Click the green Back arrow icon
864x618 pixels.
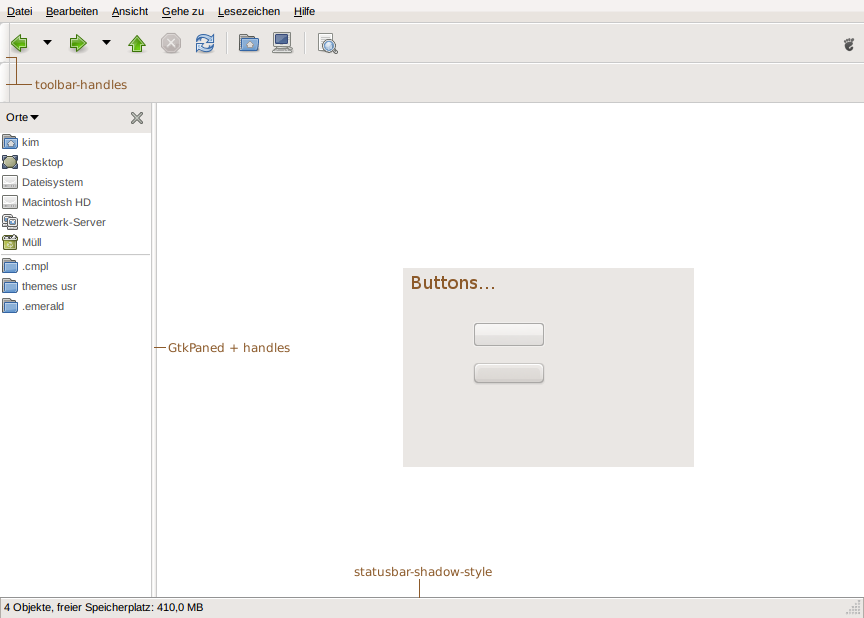pyautogui.click(x=19, y=43)
